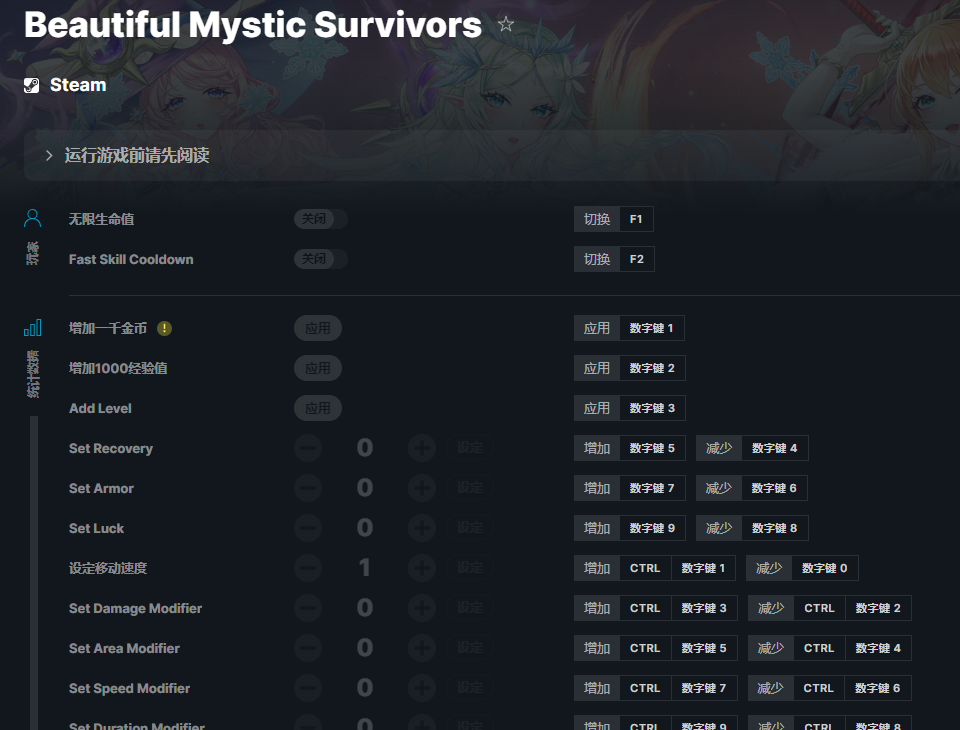The image size is (960, 730).
Task: Decrease Set Speed Modifier with minus icon
Action: click(x=308, y=688)
